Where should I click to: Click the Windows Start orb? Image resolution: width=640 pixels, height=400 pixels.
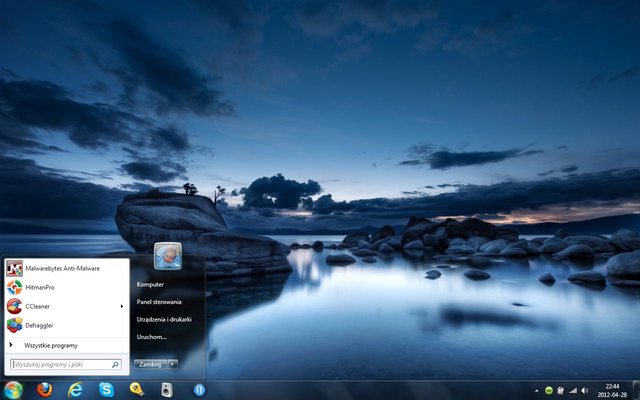tap(13, 390)
